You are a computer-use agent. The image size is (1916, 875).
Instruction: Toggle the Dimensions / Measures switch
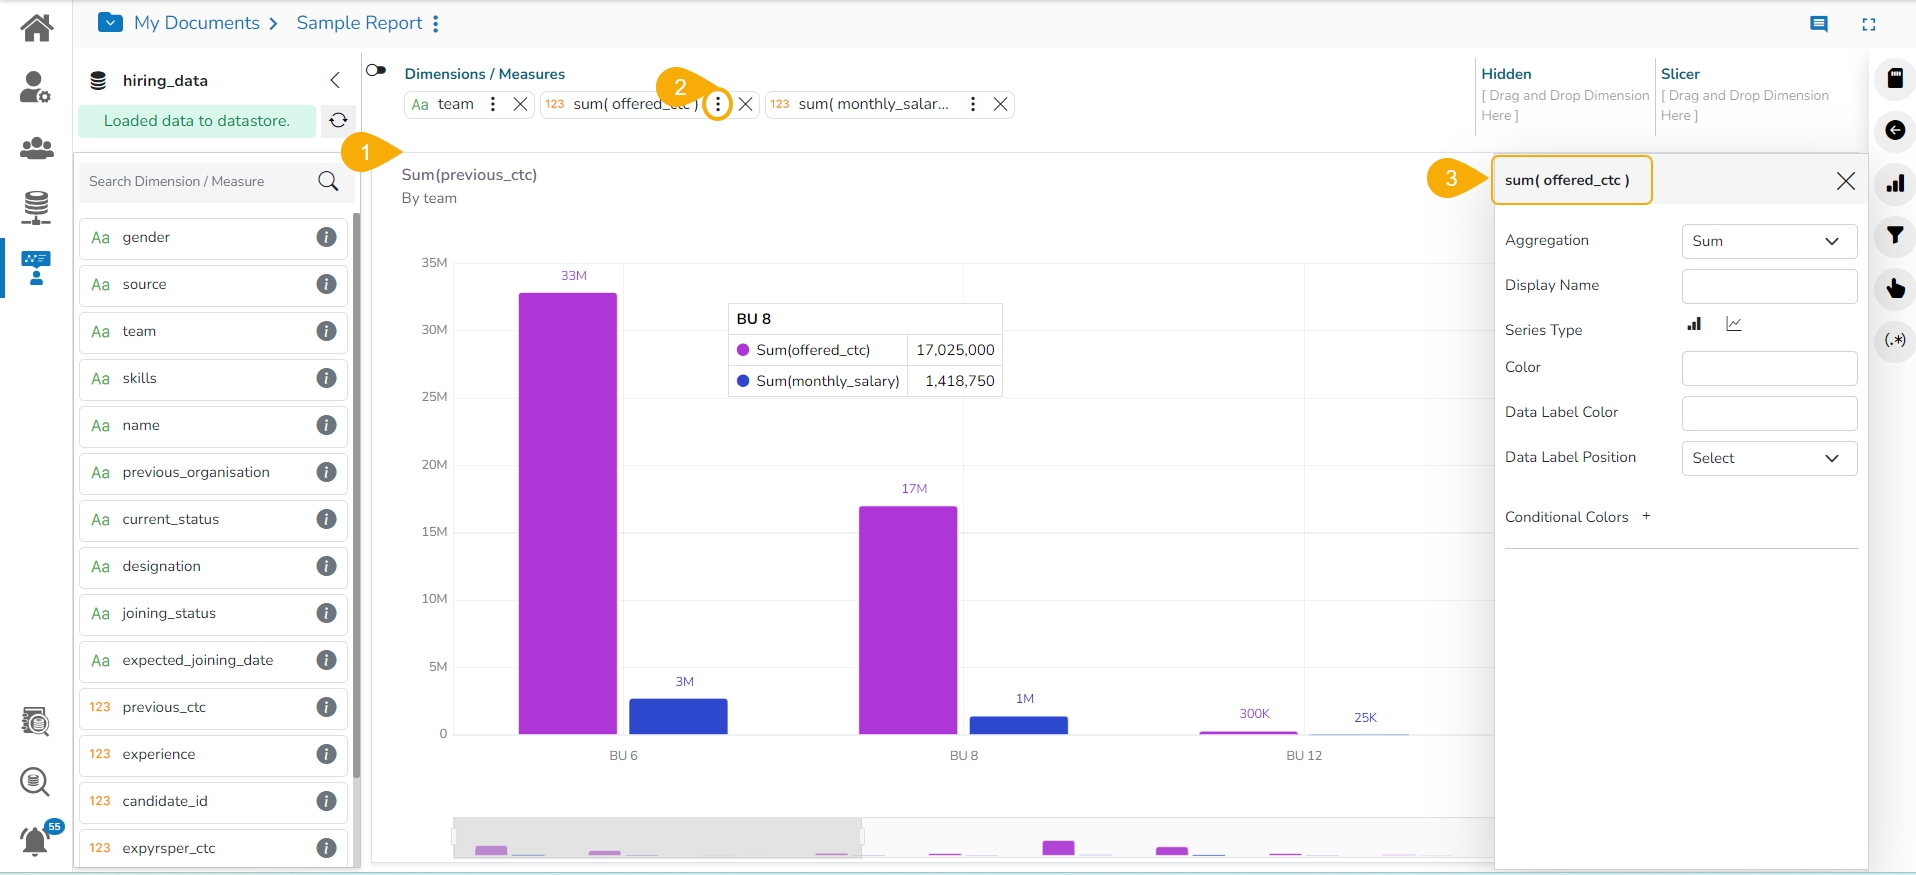(377, 70)
